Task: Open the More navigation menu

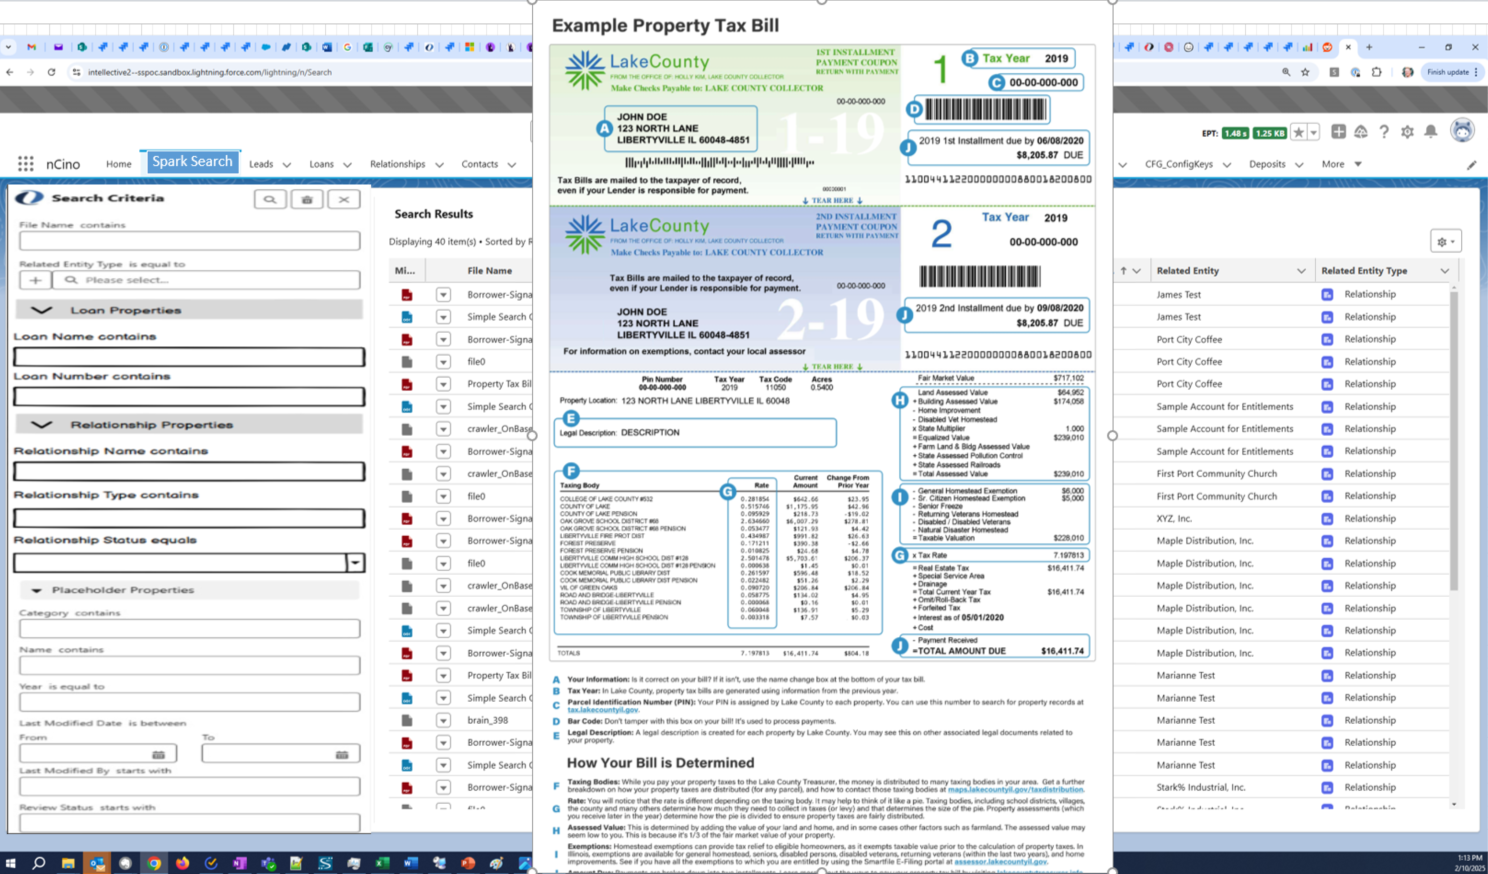Action: point(1341,164)
